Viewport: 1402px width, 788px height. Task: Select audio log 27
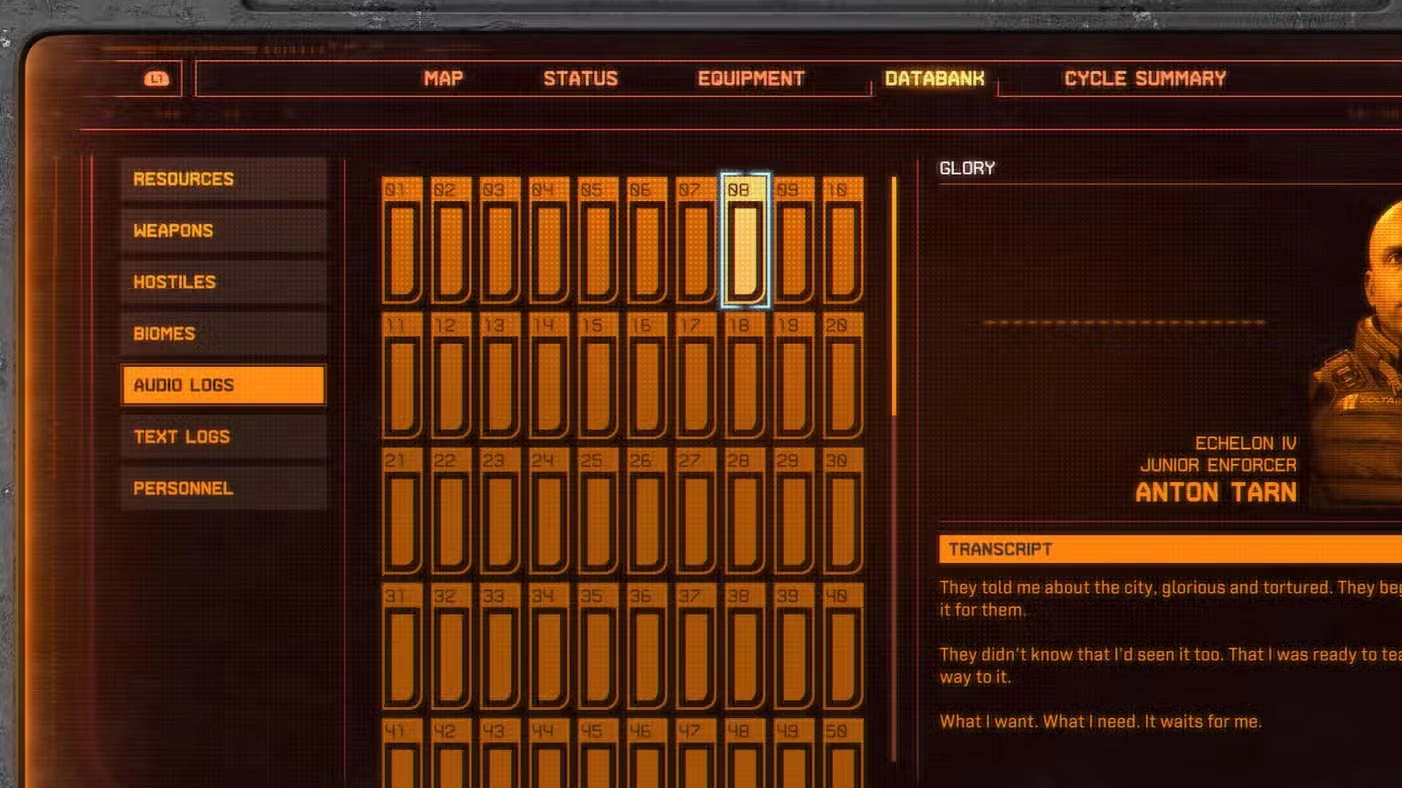[696, 511]
